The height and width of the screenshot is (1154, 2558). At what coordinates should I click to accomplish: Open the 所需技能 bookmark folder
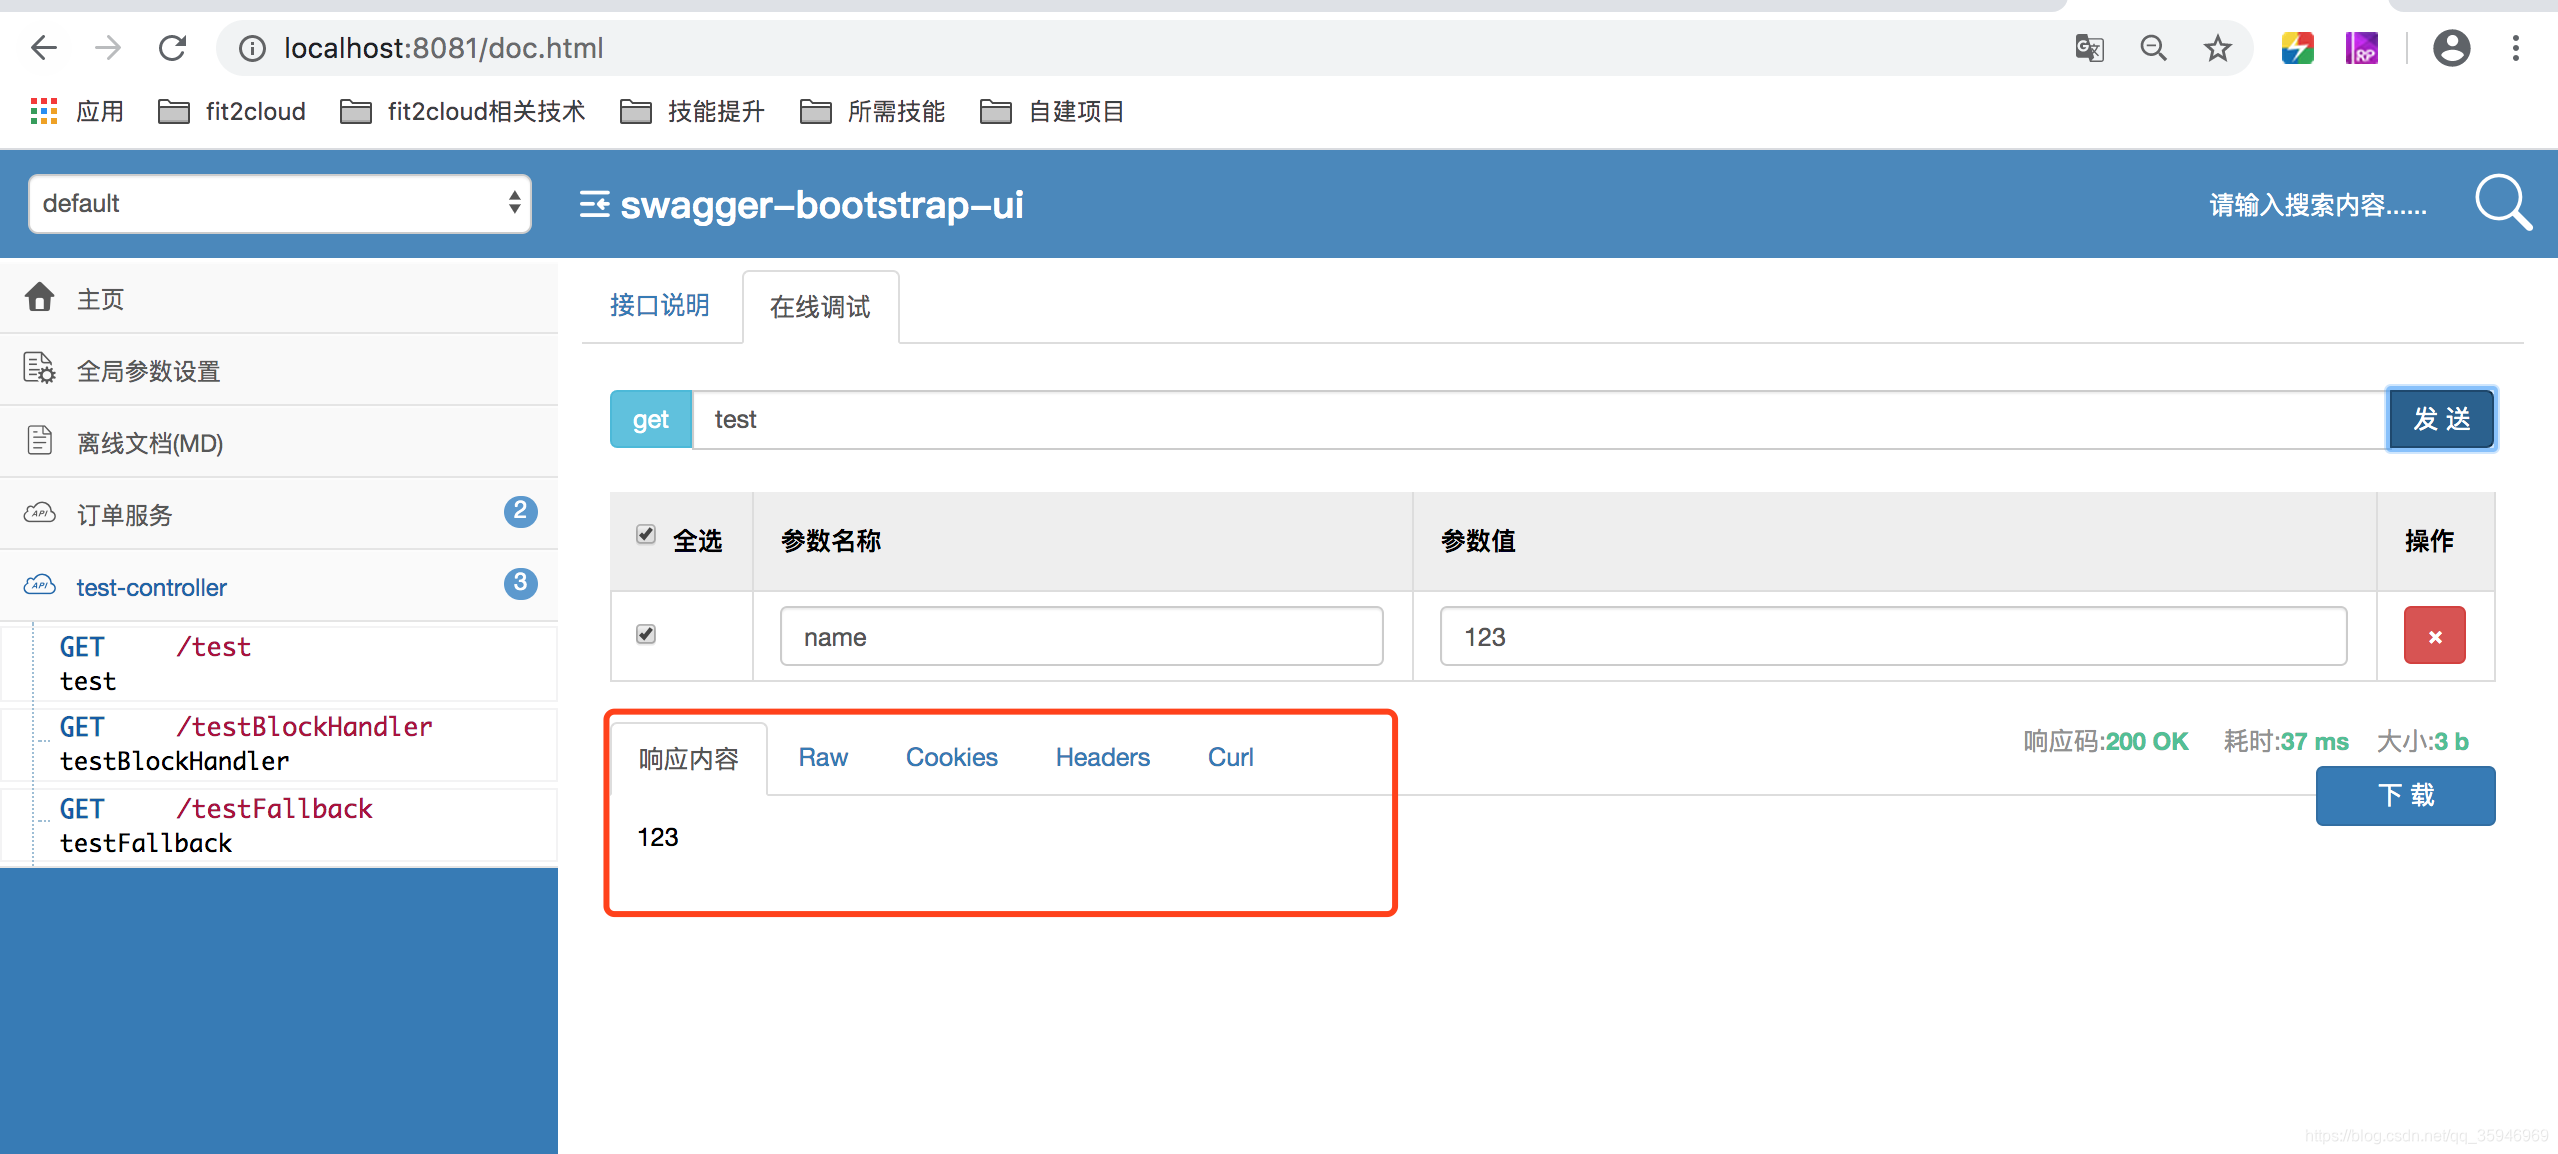pos(872,111)
